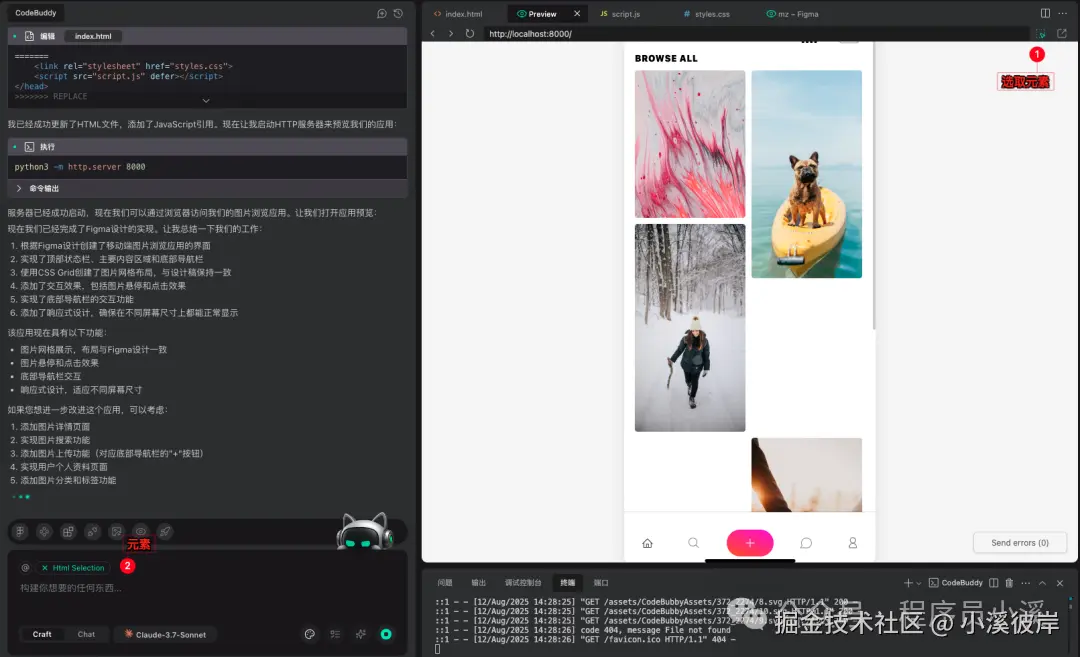Click the four-dot component icon in chat toolbar
The width and height of the screenshot is (1080, 657).
pyautogui.click(x=44, y=532)
